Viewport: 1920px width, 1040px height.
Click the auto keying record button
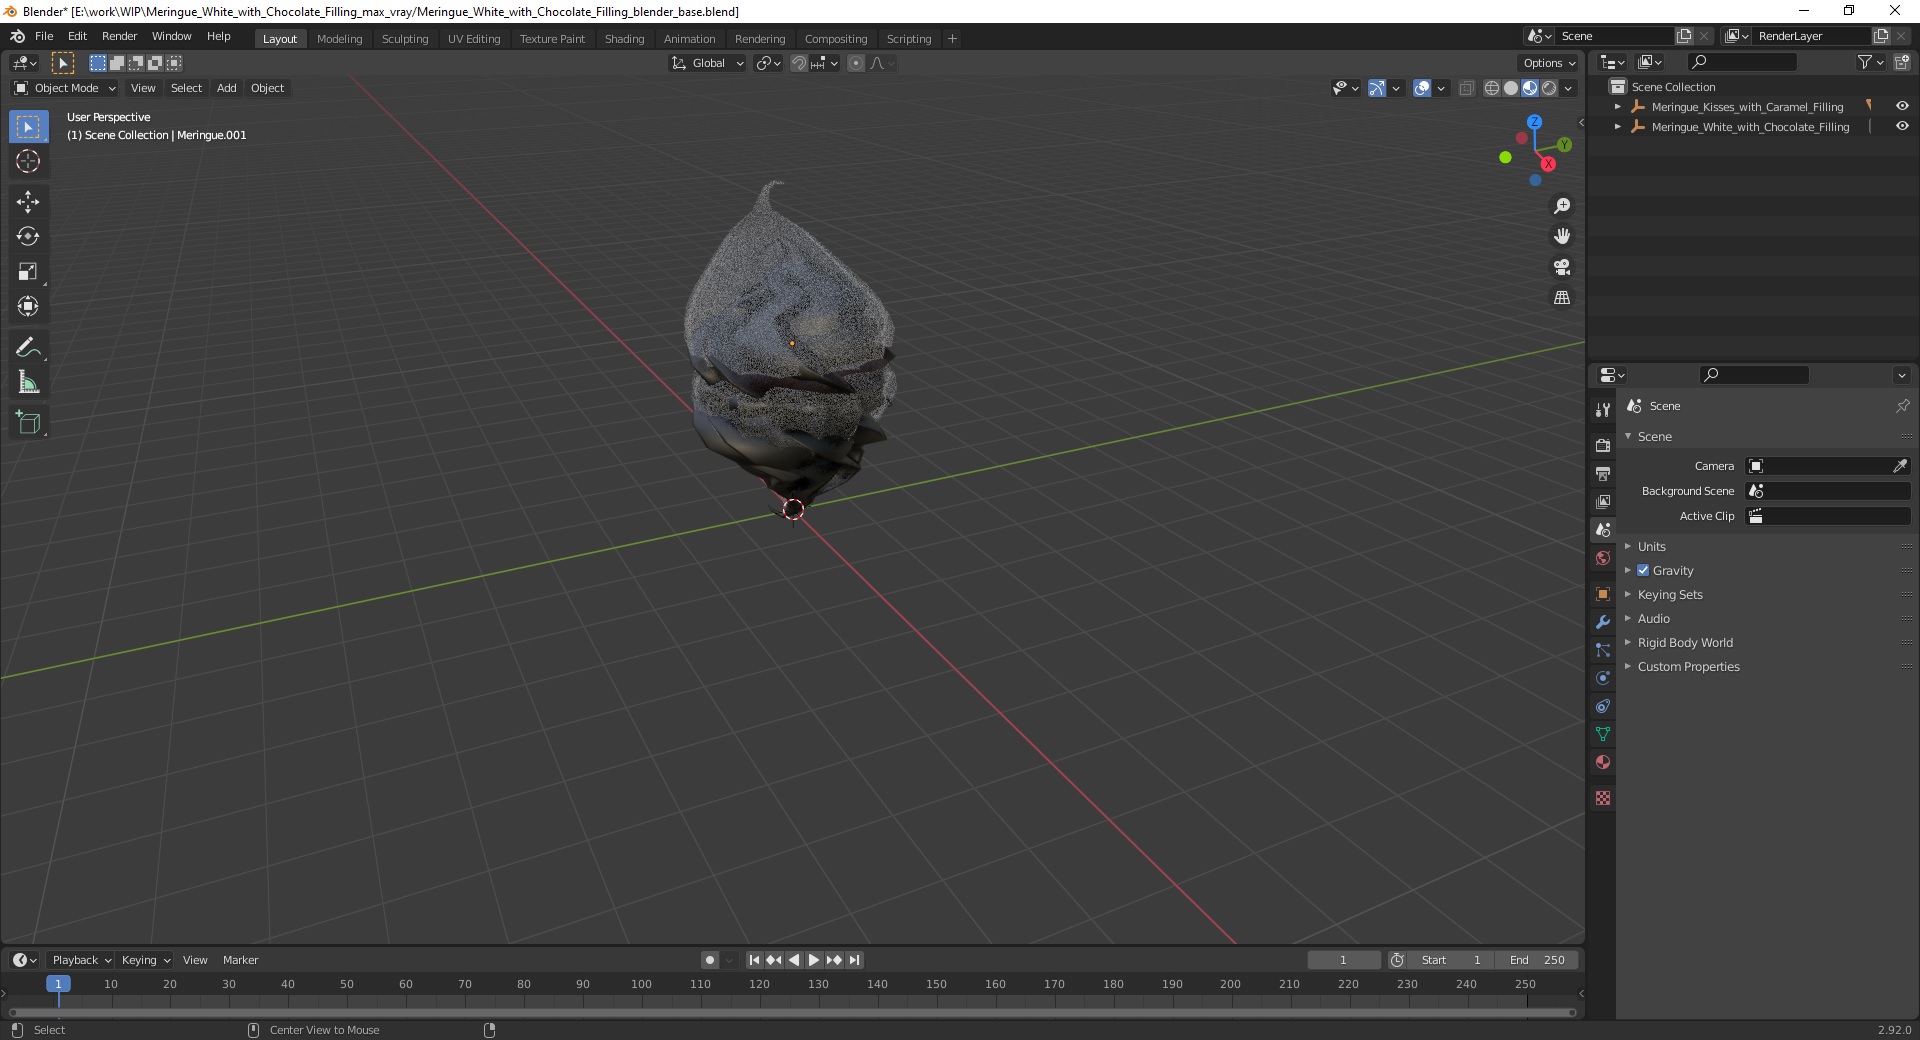(710, 960)
